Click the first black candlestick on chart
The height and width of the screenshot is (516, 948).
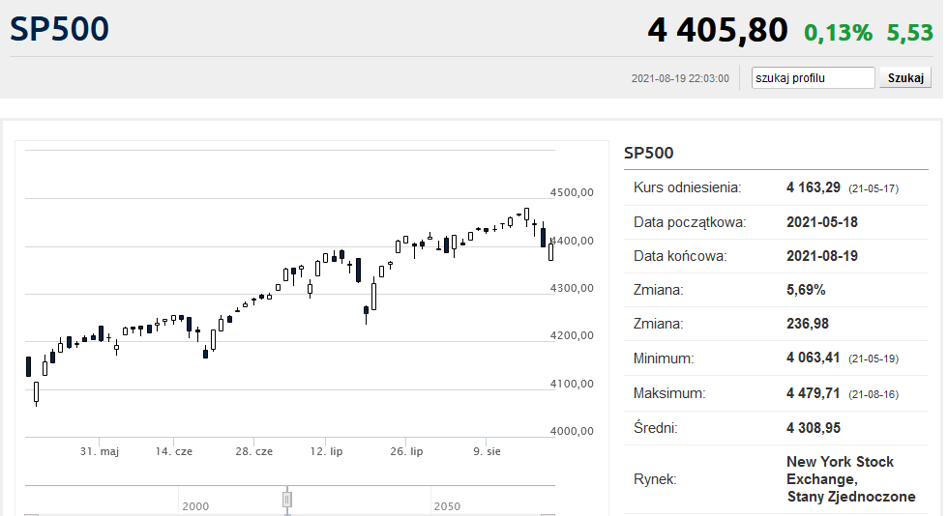28,367
